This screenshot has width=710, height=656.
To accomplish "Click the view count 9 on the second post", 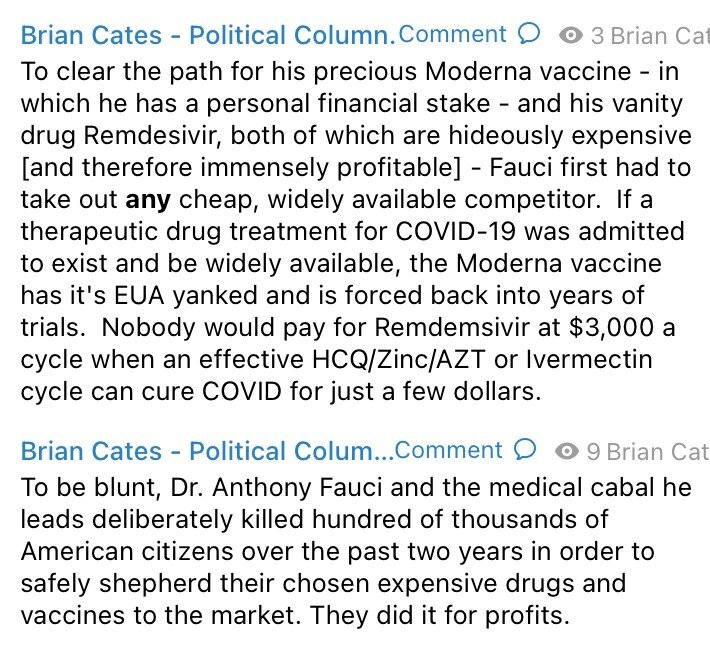I will click(593, 452).
